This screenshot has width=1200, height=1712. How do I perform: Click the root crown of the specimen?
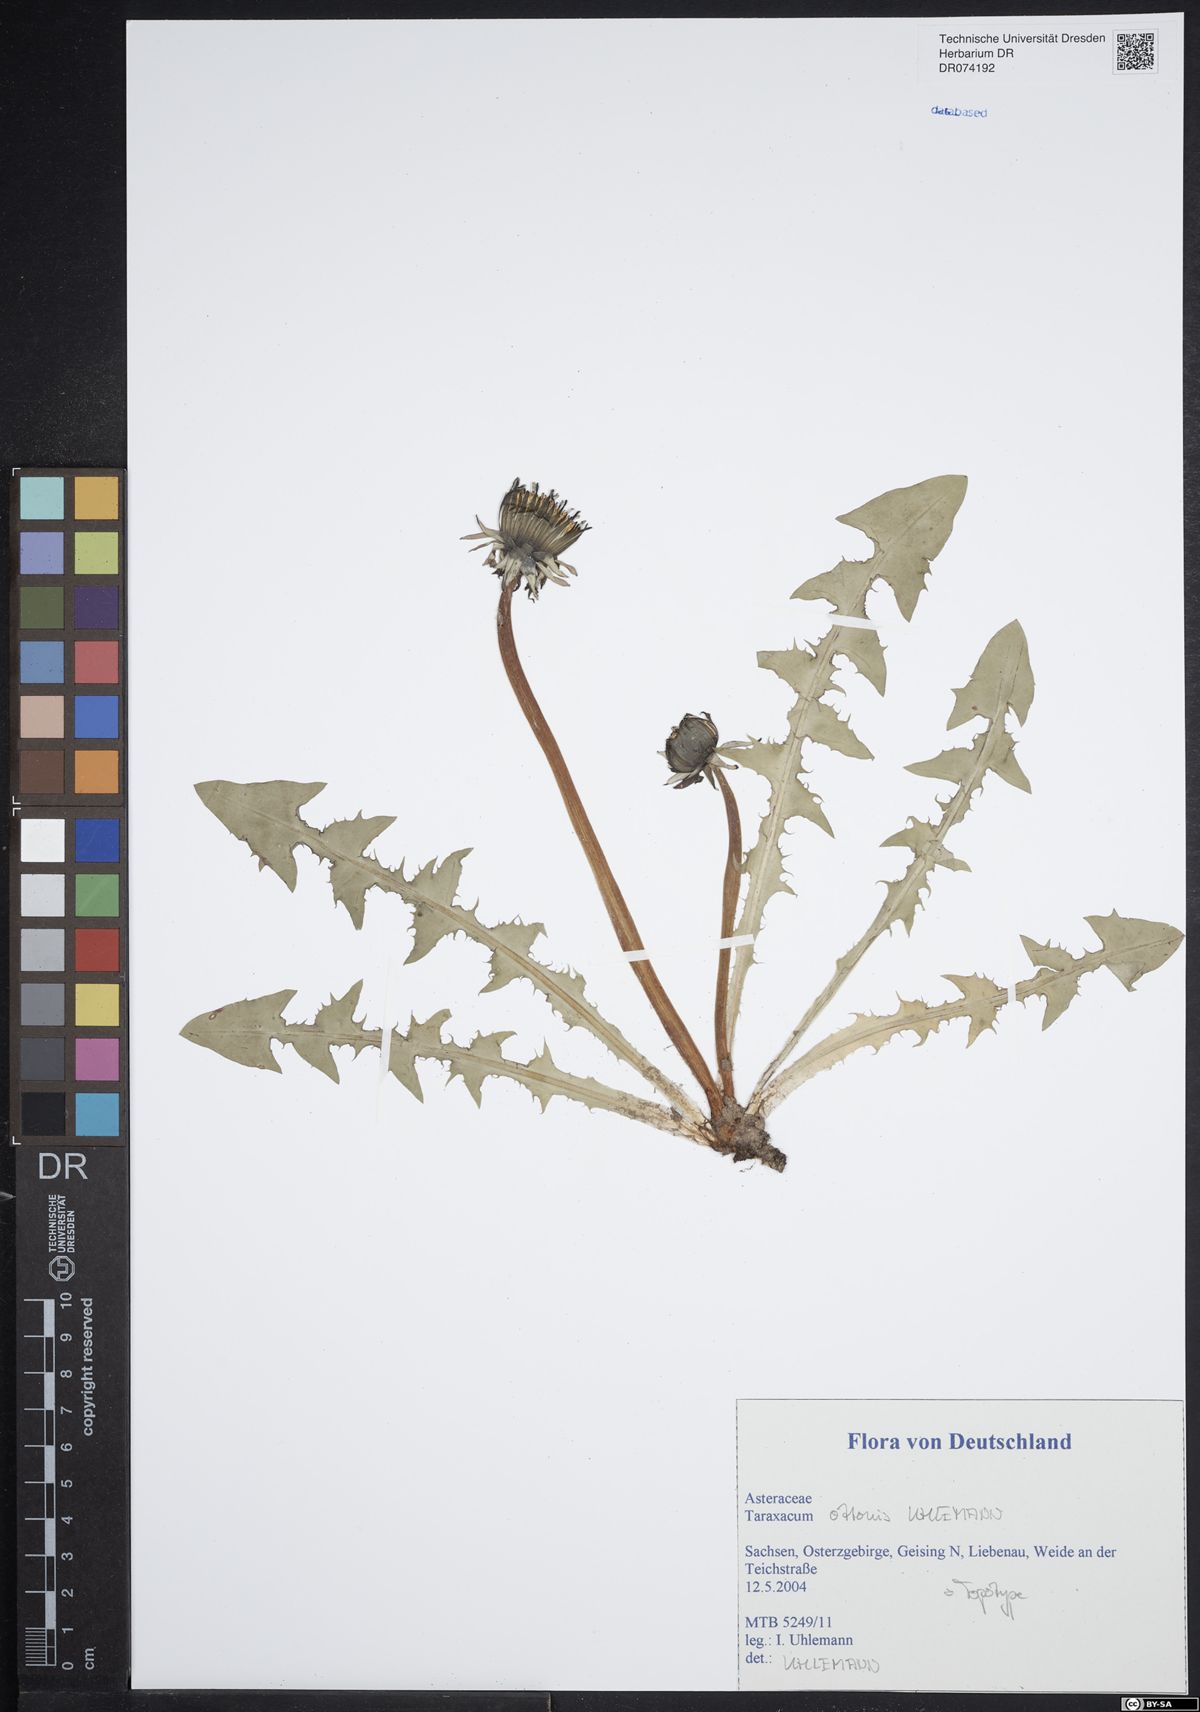pyautogui.click(x=746, y=1142)
